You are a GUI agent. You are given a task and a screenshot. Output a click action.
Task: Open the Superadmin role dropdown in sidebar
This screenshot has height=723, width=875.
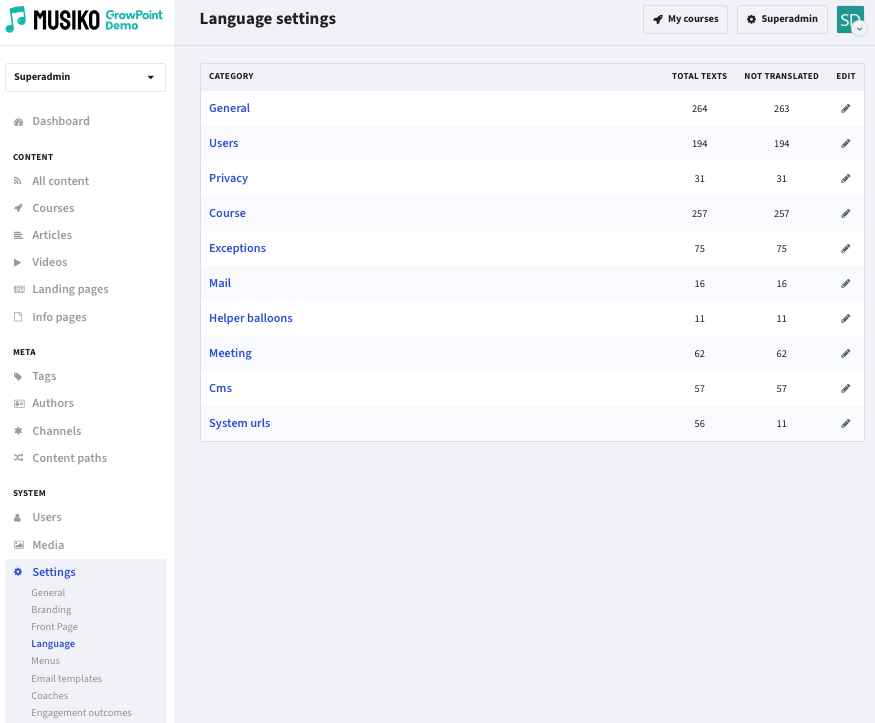click(85, 77)
